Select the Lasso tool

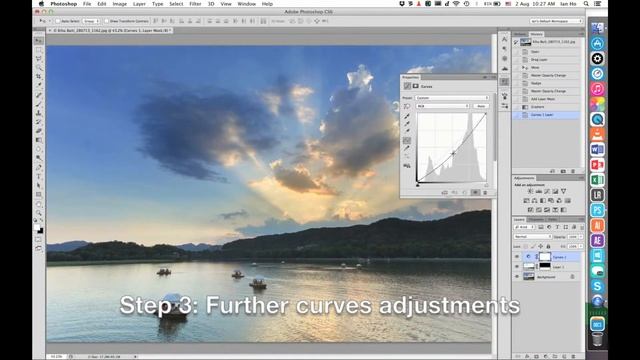[x=39, y=59]
